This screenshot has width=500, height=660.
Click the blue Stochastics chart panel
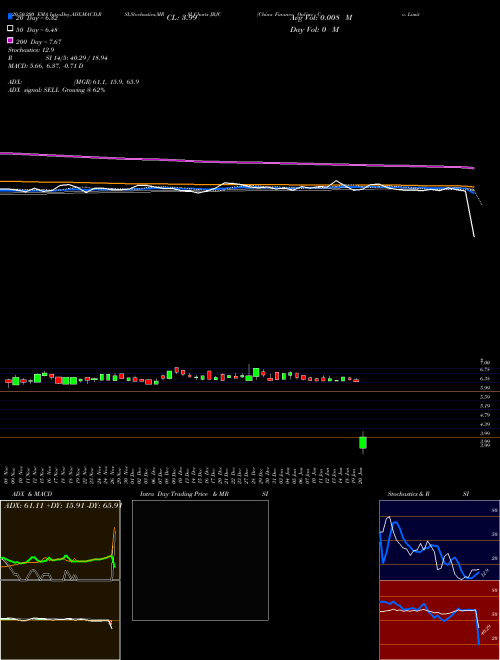point(439,540)
